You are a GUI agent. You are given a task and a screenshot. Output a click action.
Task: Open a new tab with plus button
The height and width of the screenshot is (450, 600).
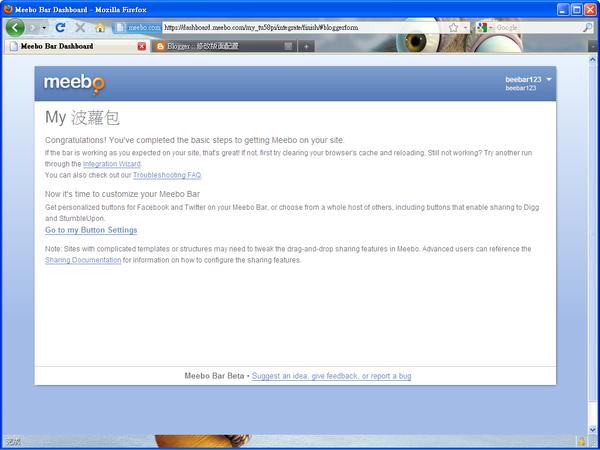tap(306, 47)
